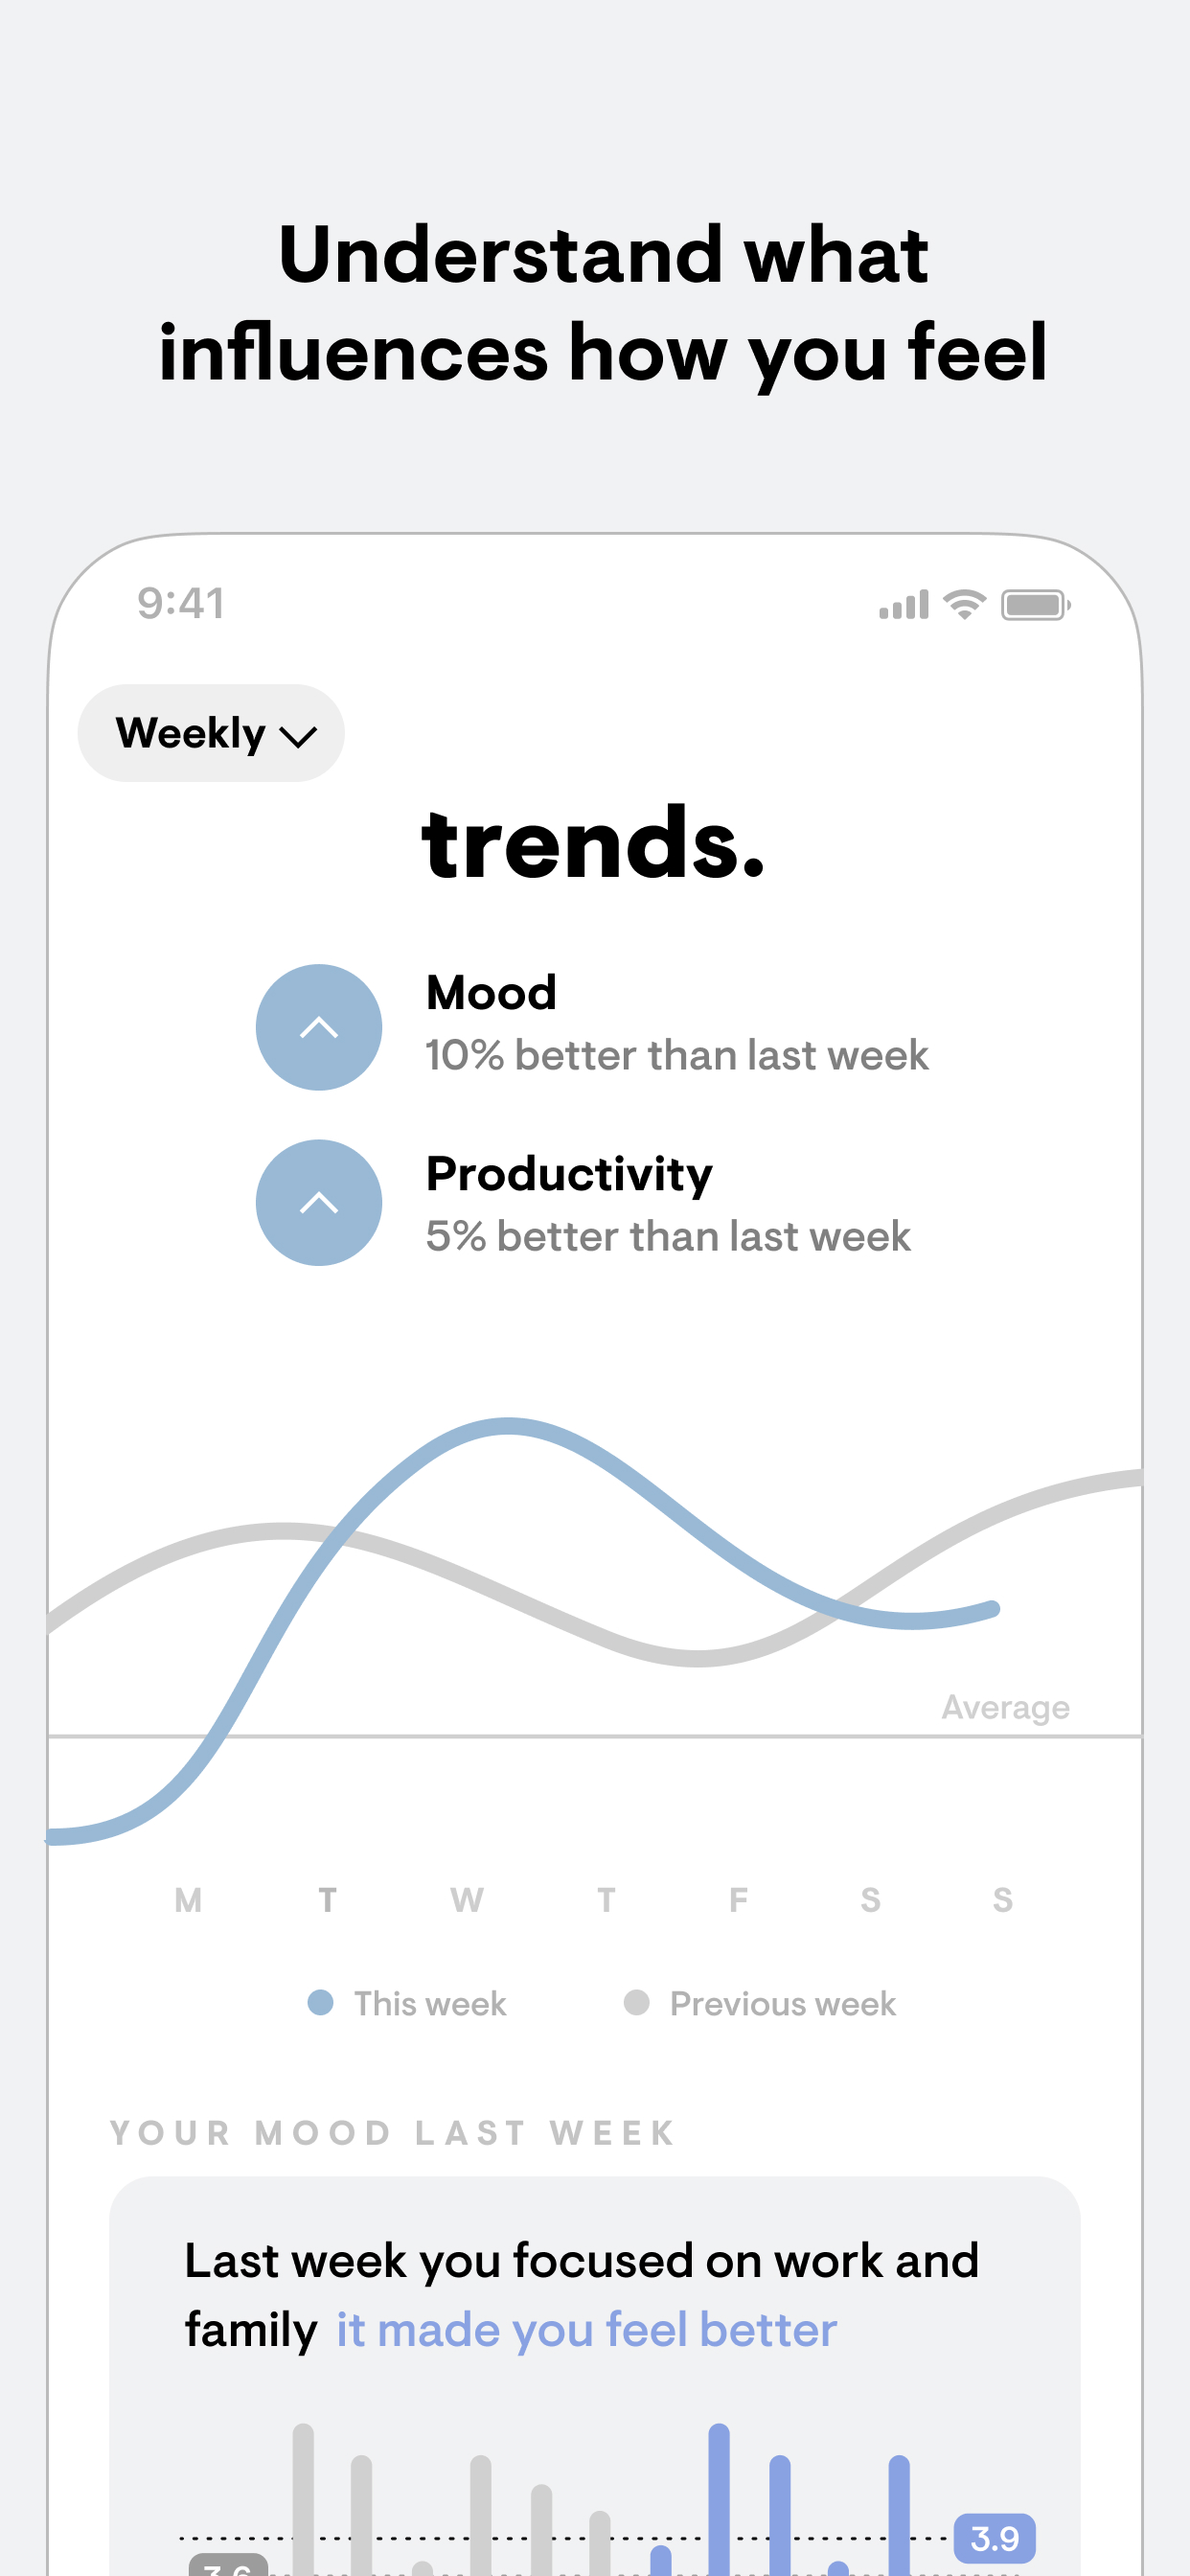Open the Weekly period dropdown
Screen dimensions: 1190x2576
(x=211, y=733)
